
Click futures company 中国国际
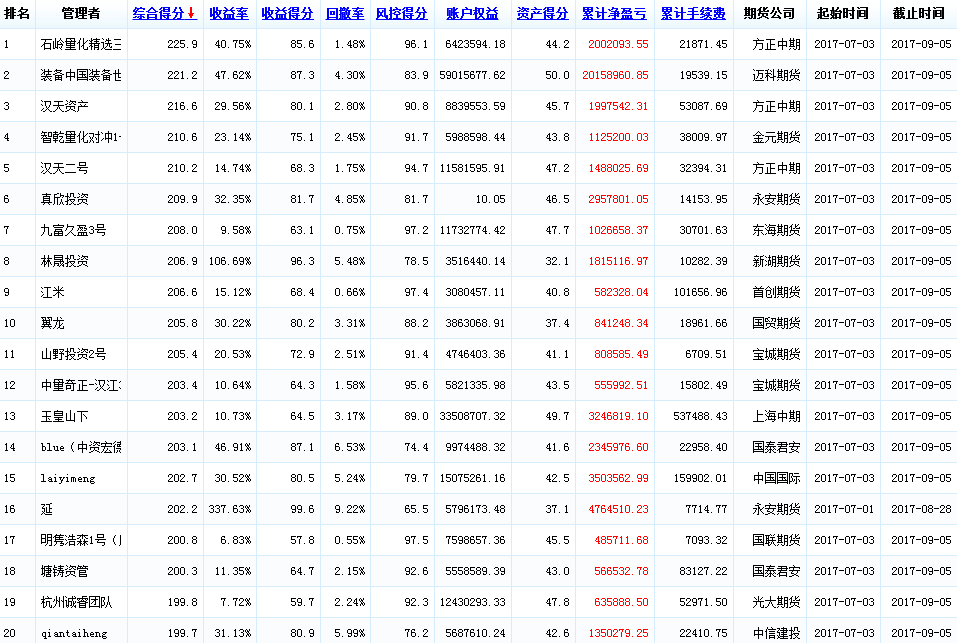776,478
